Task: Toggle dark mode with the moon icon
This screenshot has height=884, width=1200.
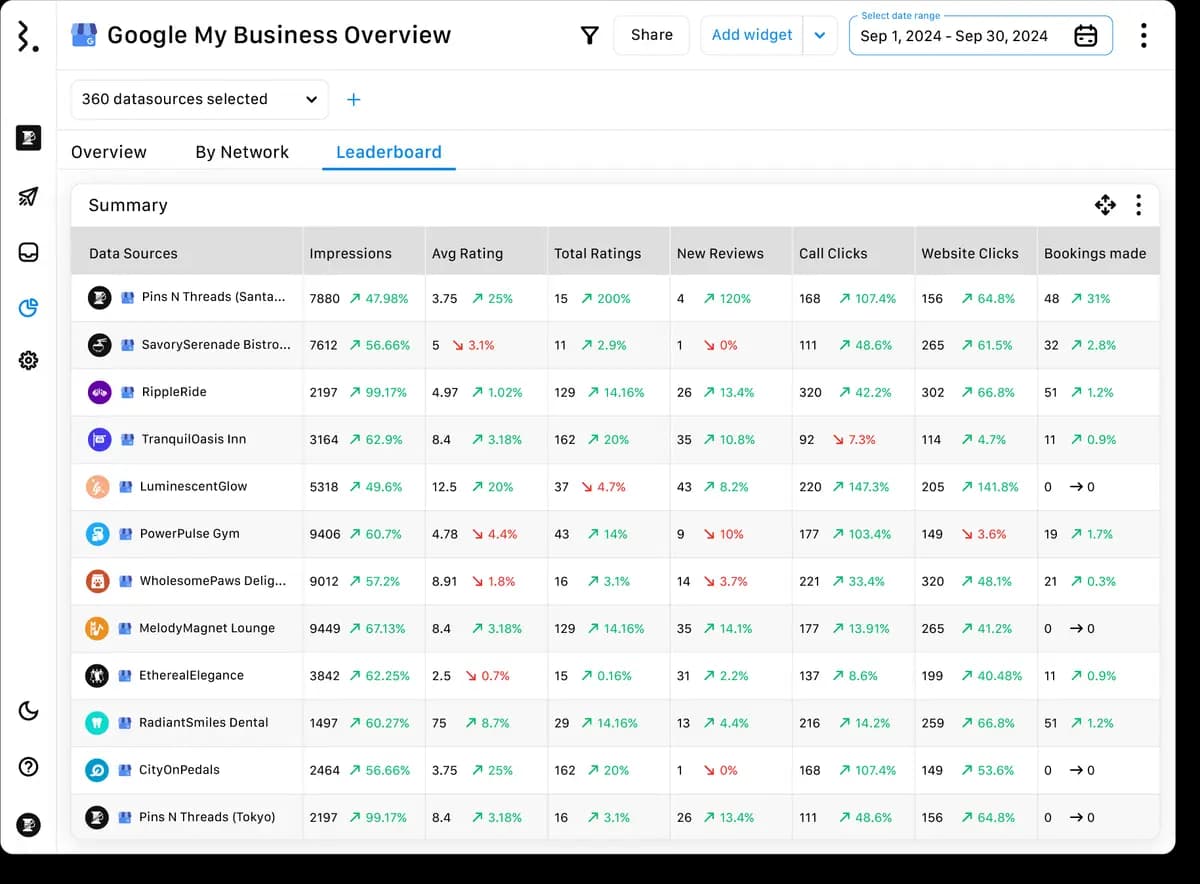Action: (28, 711)
